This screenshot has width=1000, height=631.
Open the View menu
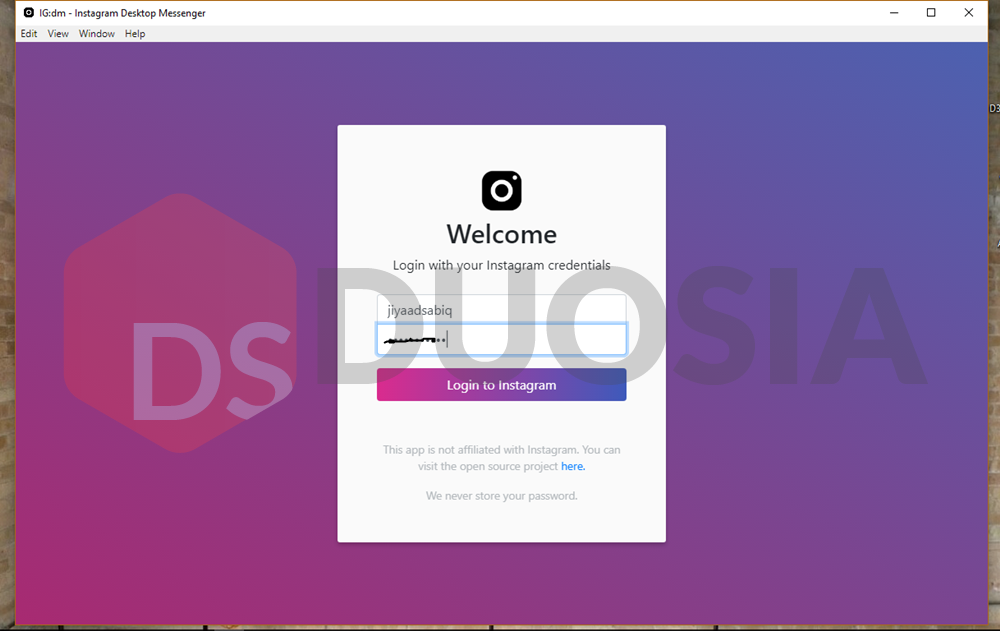point(57,34)
